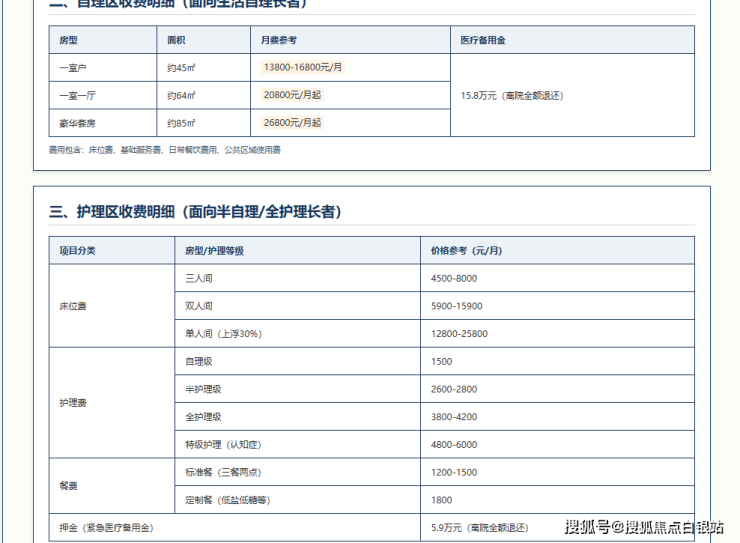Click the highlighted 13800-16800元/月 price
The width and height of the screenshot is (740, 543).
point(303,67)
